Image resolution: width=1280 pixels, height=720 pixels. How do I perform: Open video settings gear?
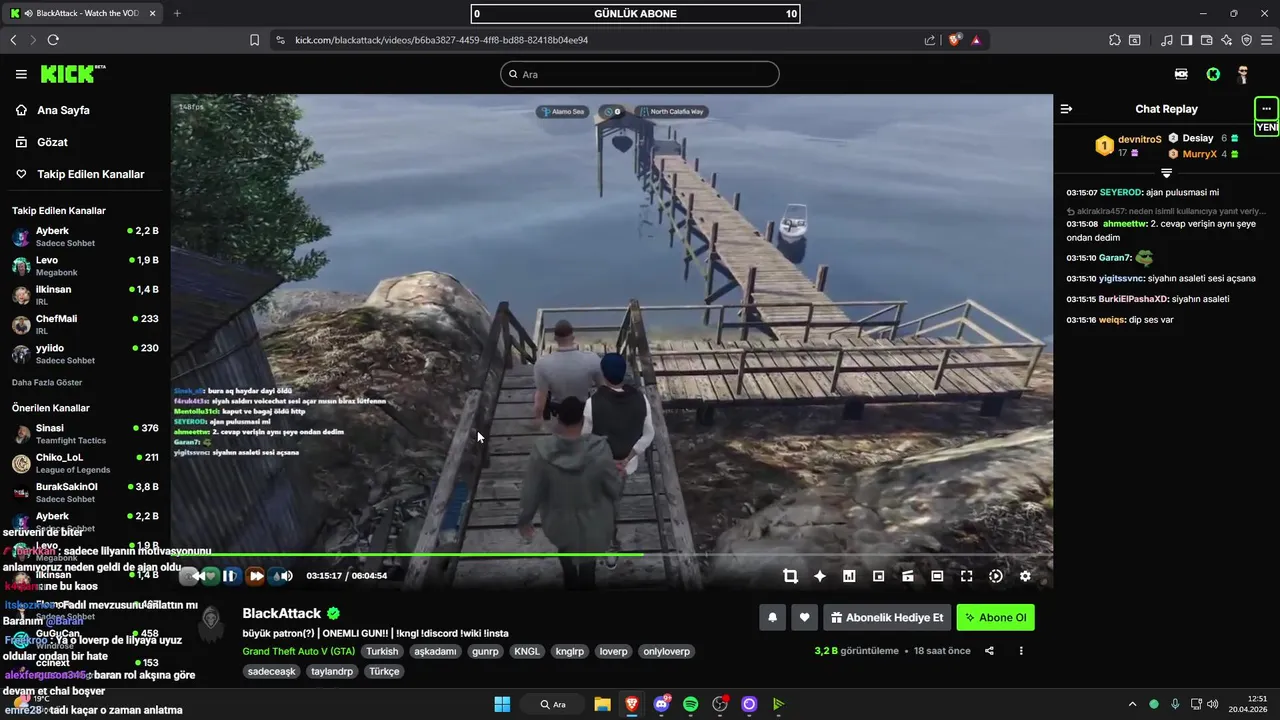[x=1025, y=576]
